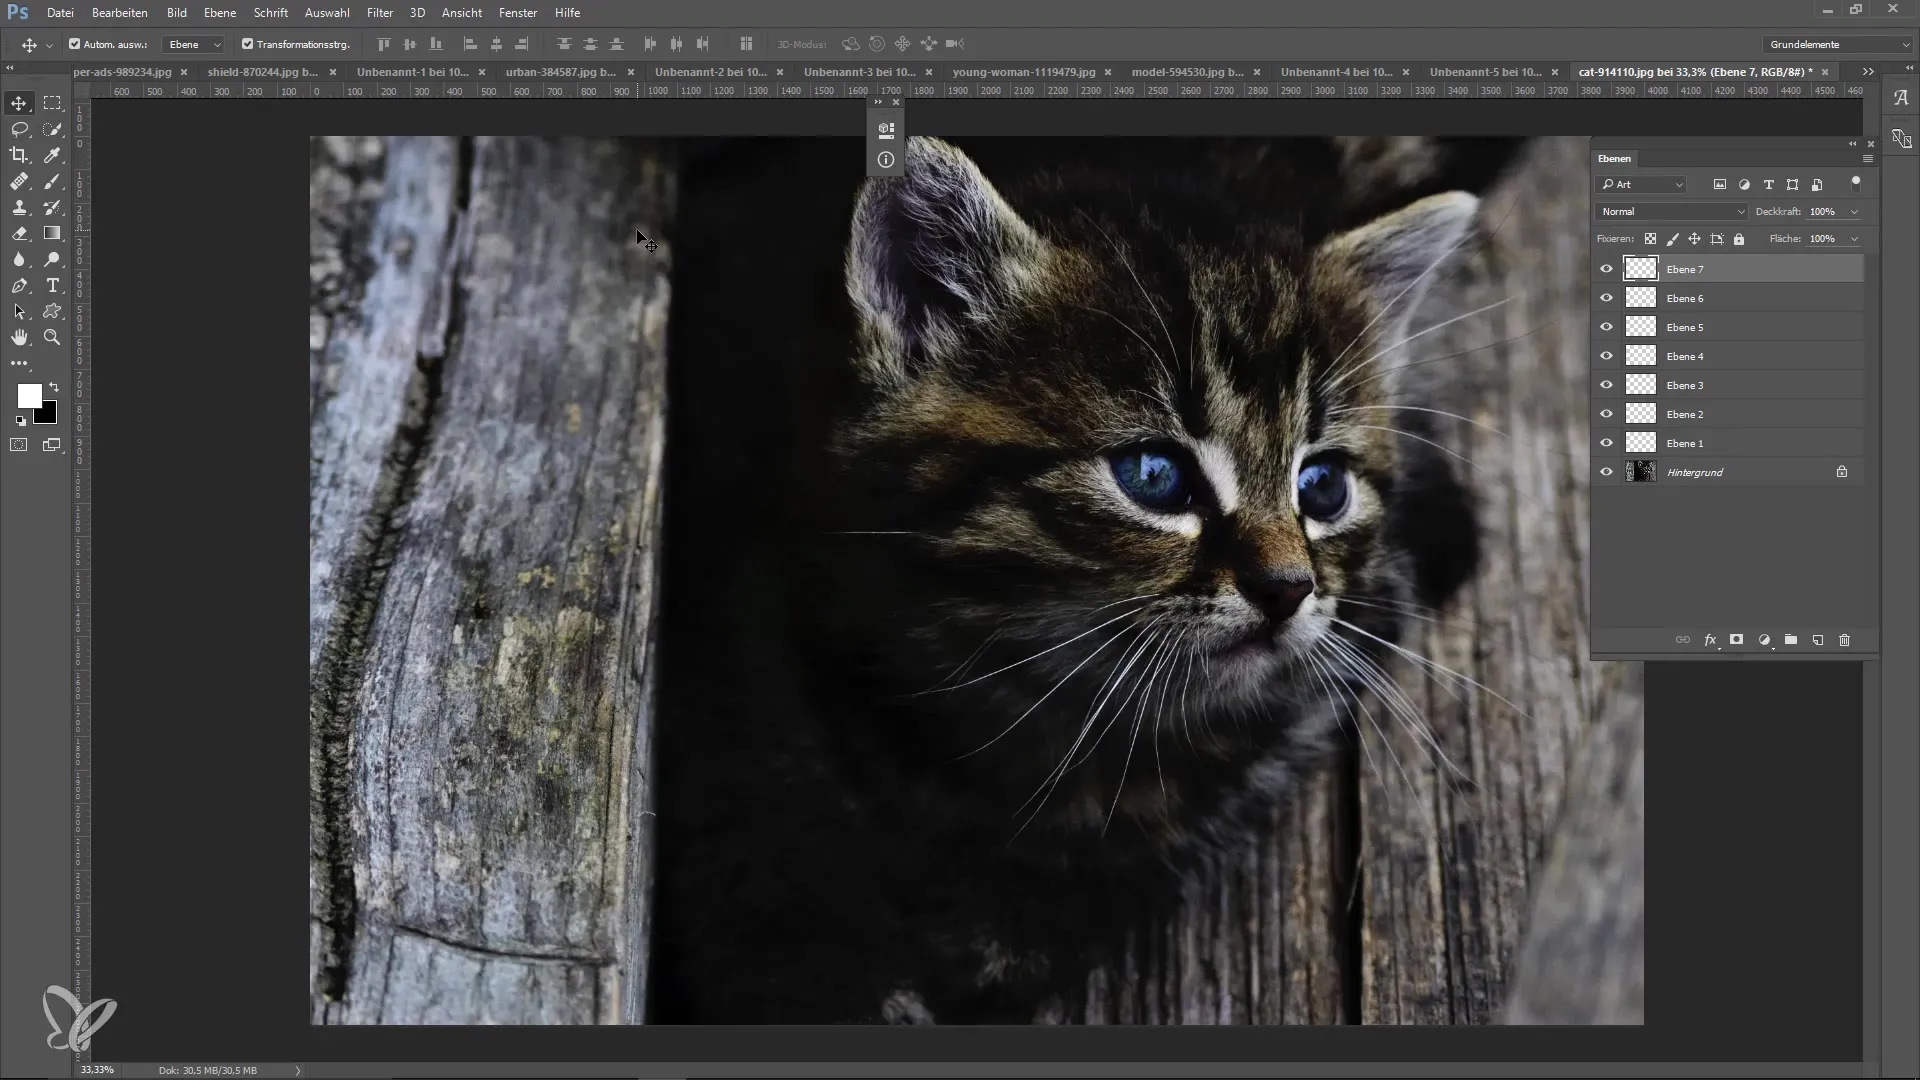
Task: Open the Info panel icon
Action: pos(885,160)
